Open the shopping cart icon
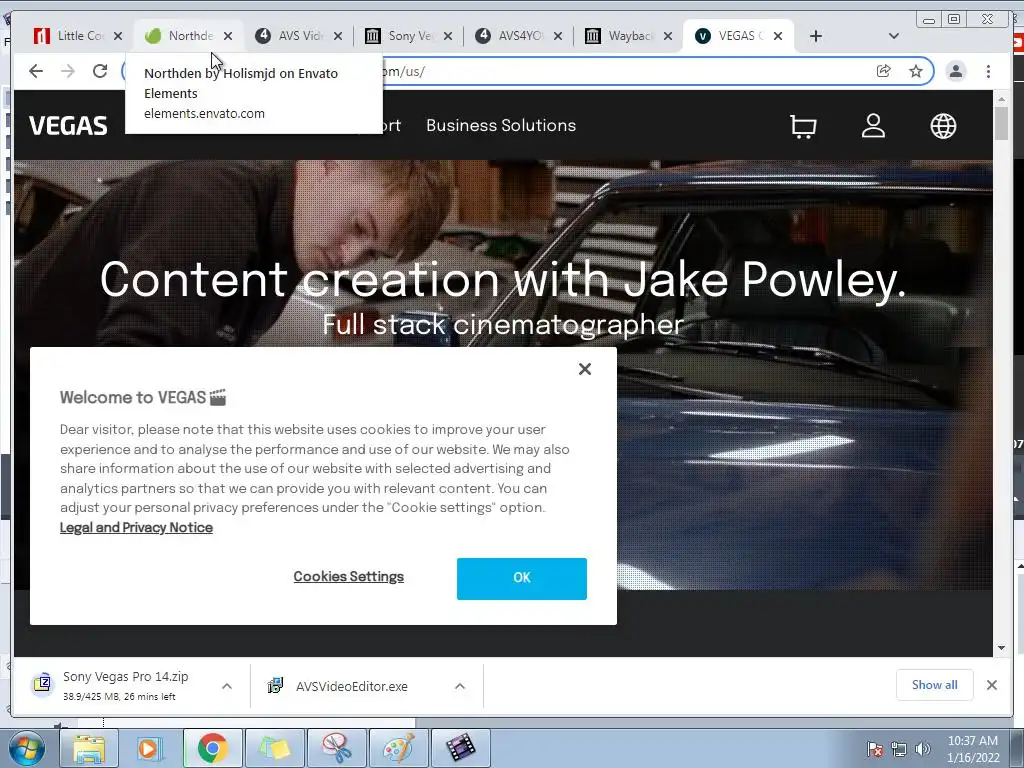 coord(803,126)
